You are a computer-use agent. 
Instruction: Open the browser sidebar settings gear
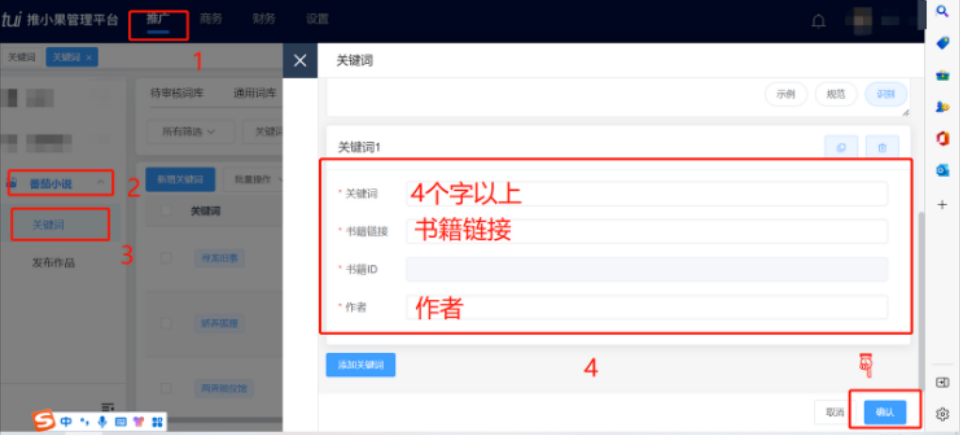pos(942,414)
